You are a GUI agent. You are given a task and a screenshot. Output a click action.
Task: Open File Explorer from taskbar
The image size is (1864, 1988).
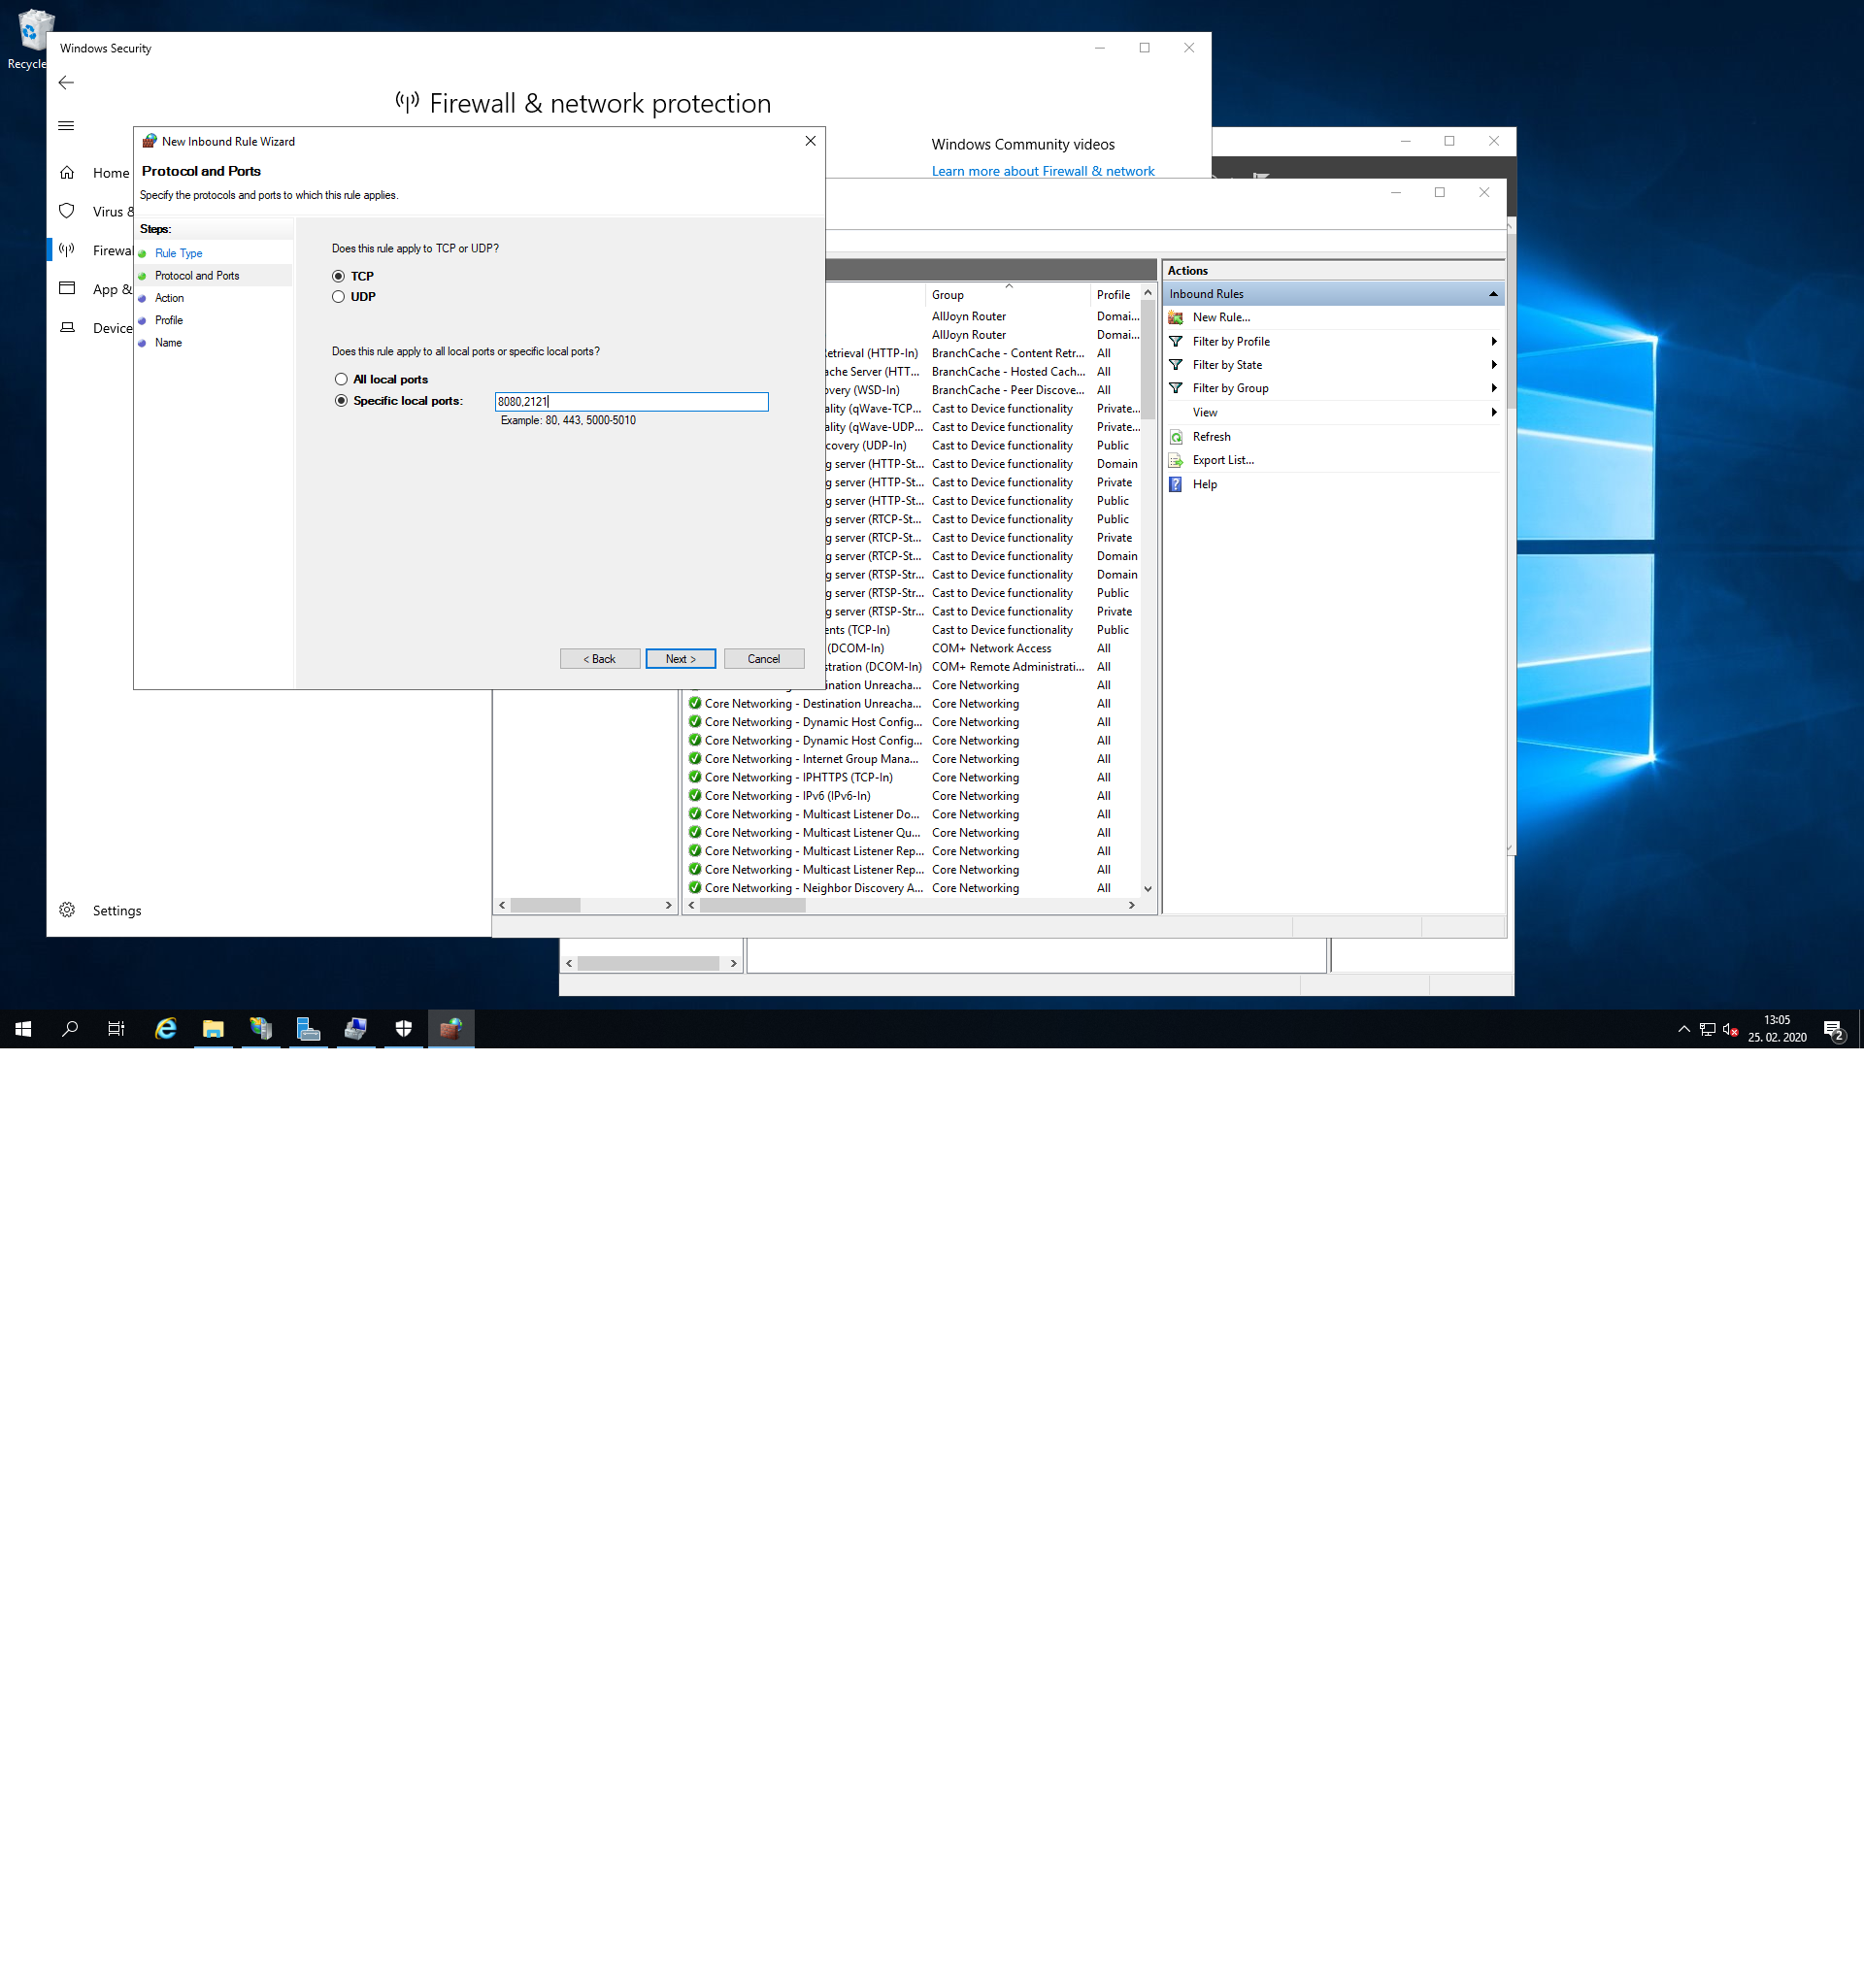pyautogui.click(x=213, y=1029)
